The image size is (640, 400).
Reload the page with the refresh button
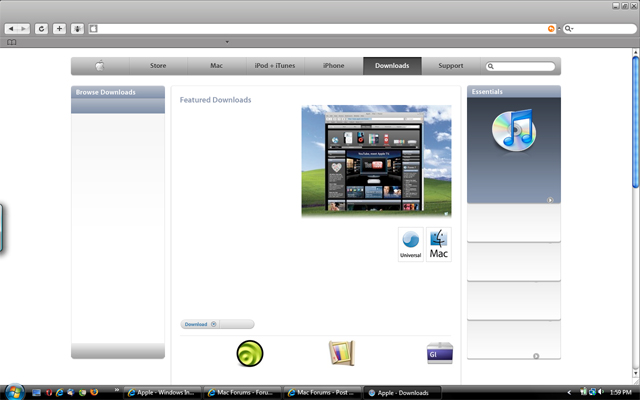pyautogui.click(x=41, y=29)
